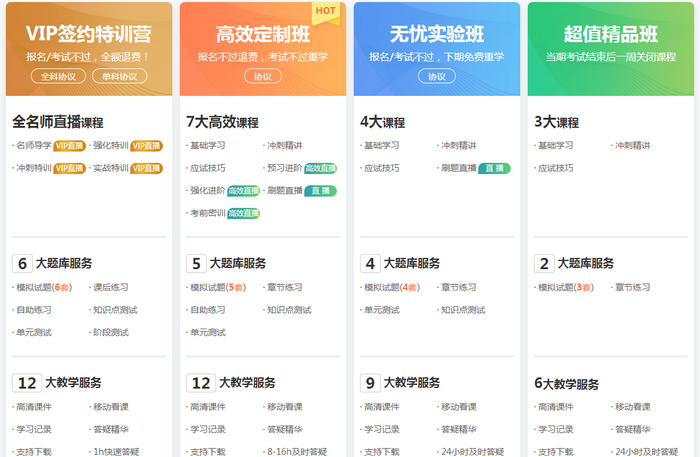Click 高效直播 badge beside 考前密训
Image resolution: width=700 pixels, height=457 pixels.
pyautogui.click(x=243, y=213)
